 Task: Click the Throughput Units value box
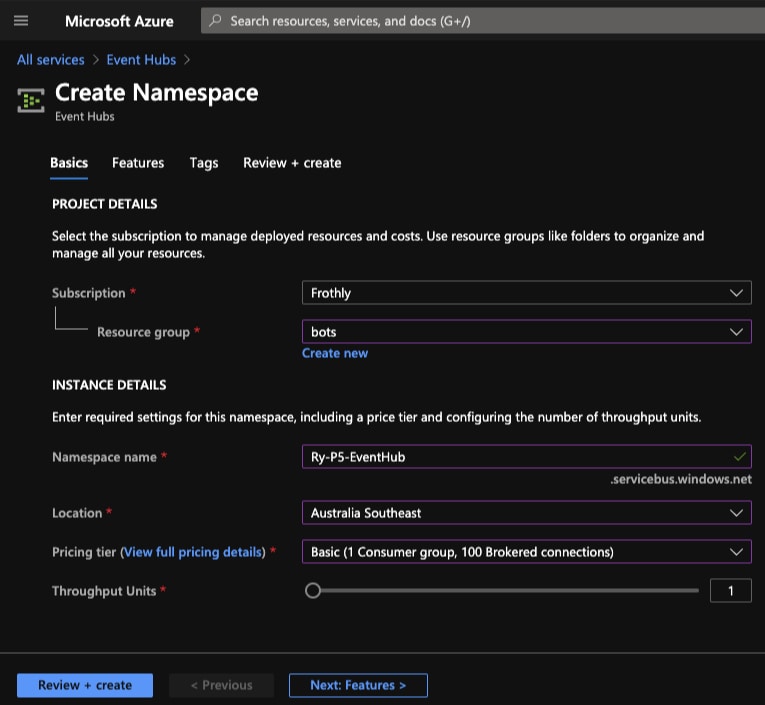tap(730, 591)
